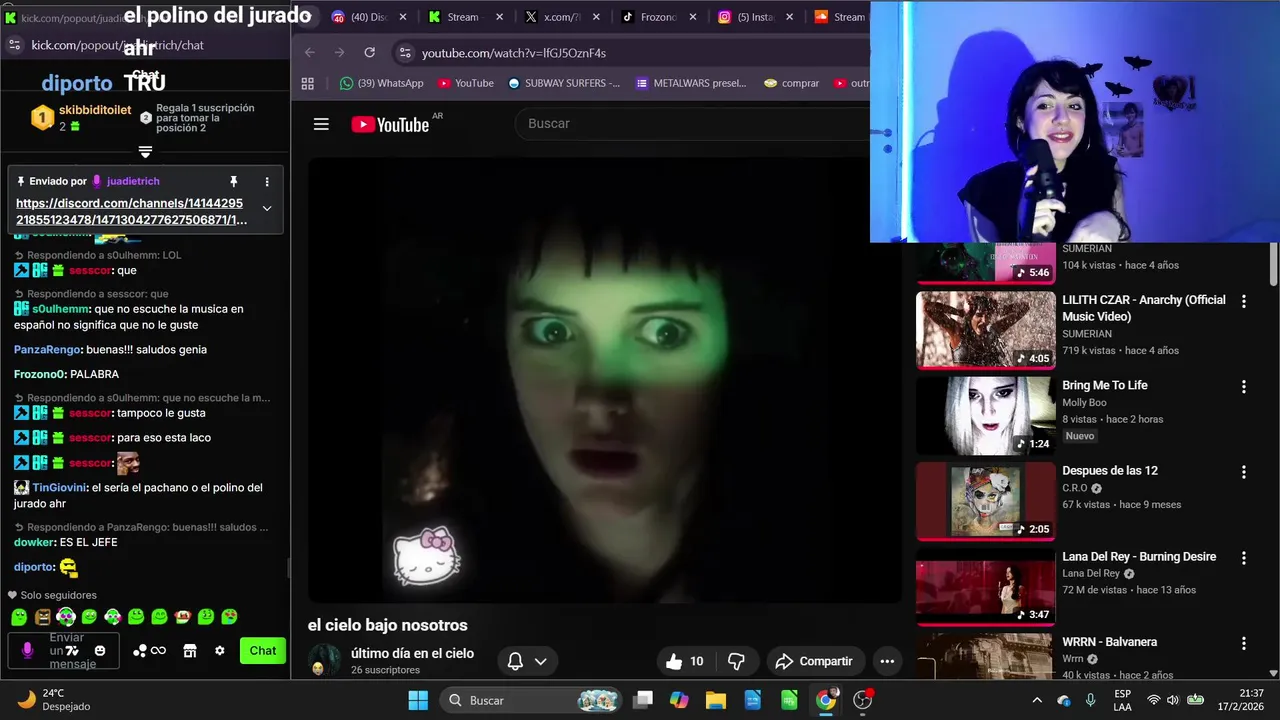Click the YouTube recommendations scrollbar
This screenshot has width=1280, height=720.
pyautogui.click(x=1273, y=263)
